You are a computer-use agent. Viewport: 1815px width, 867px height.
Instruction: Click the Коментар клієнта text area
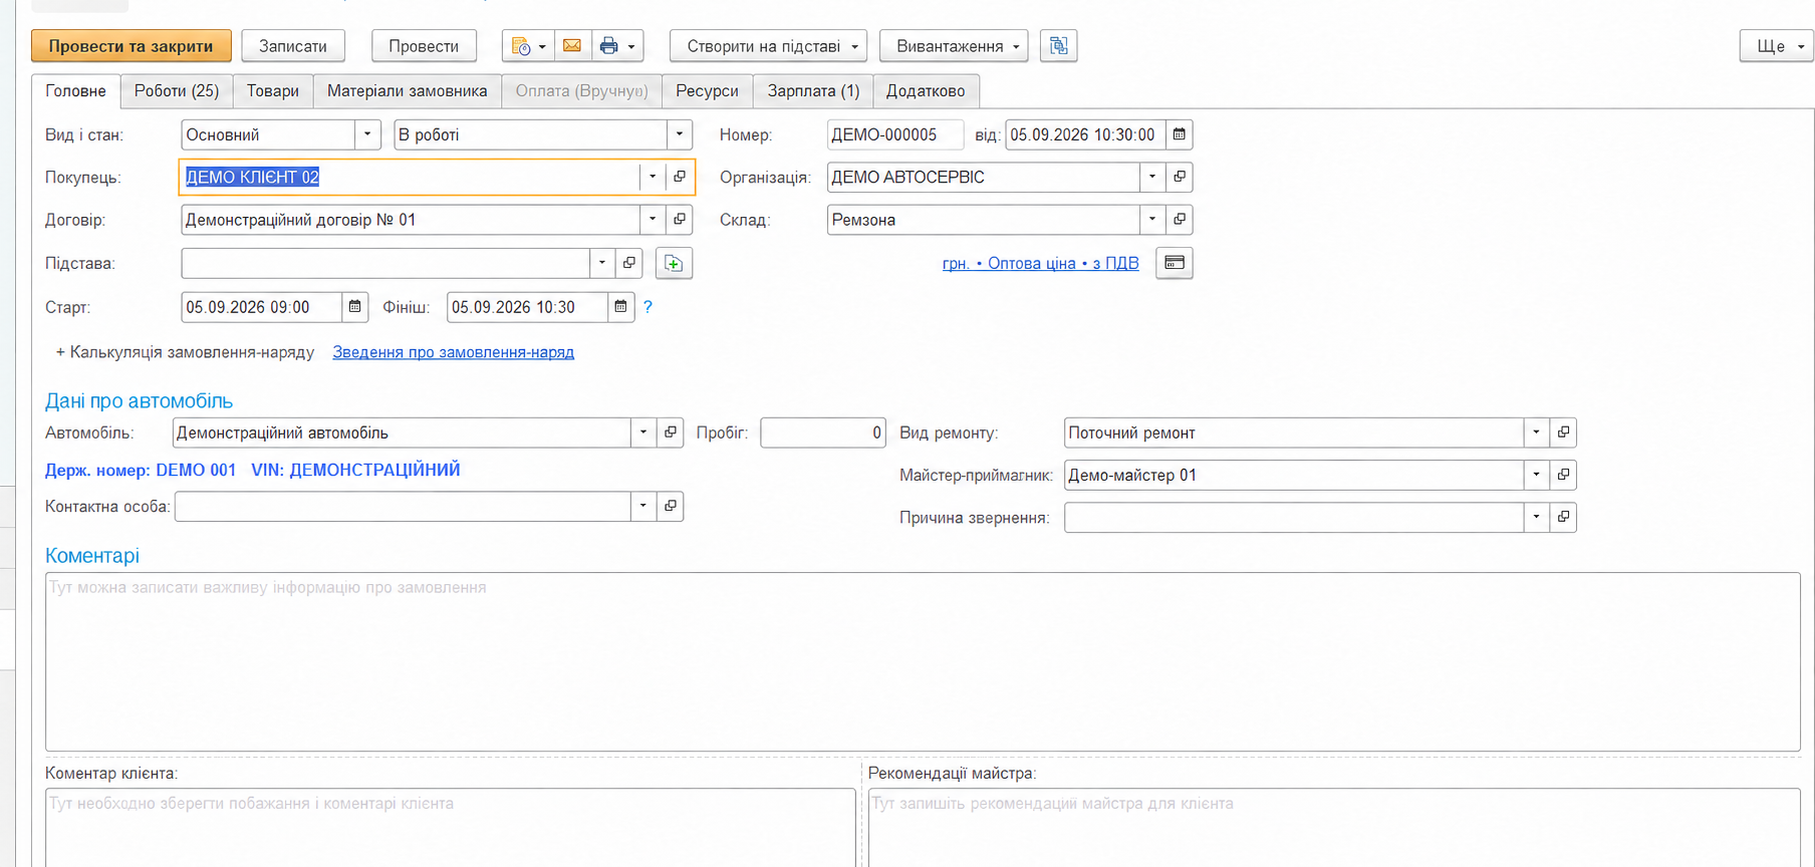click(450, 827)
